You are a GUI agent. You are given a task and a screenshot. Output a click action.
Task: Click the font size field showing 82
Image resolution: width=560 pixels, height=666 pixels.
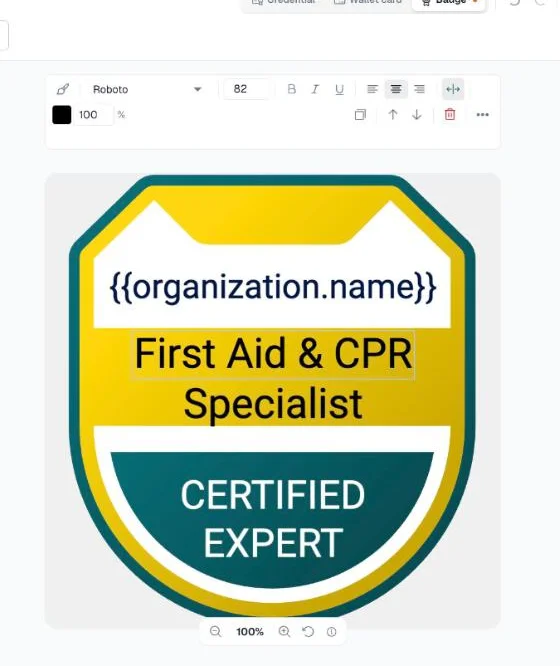coord(246,89)
